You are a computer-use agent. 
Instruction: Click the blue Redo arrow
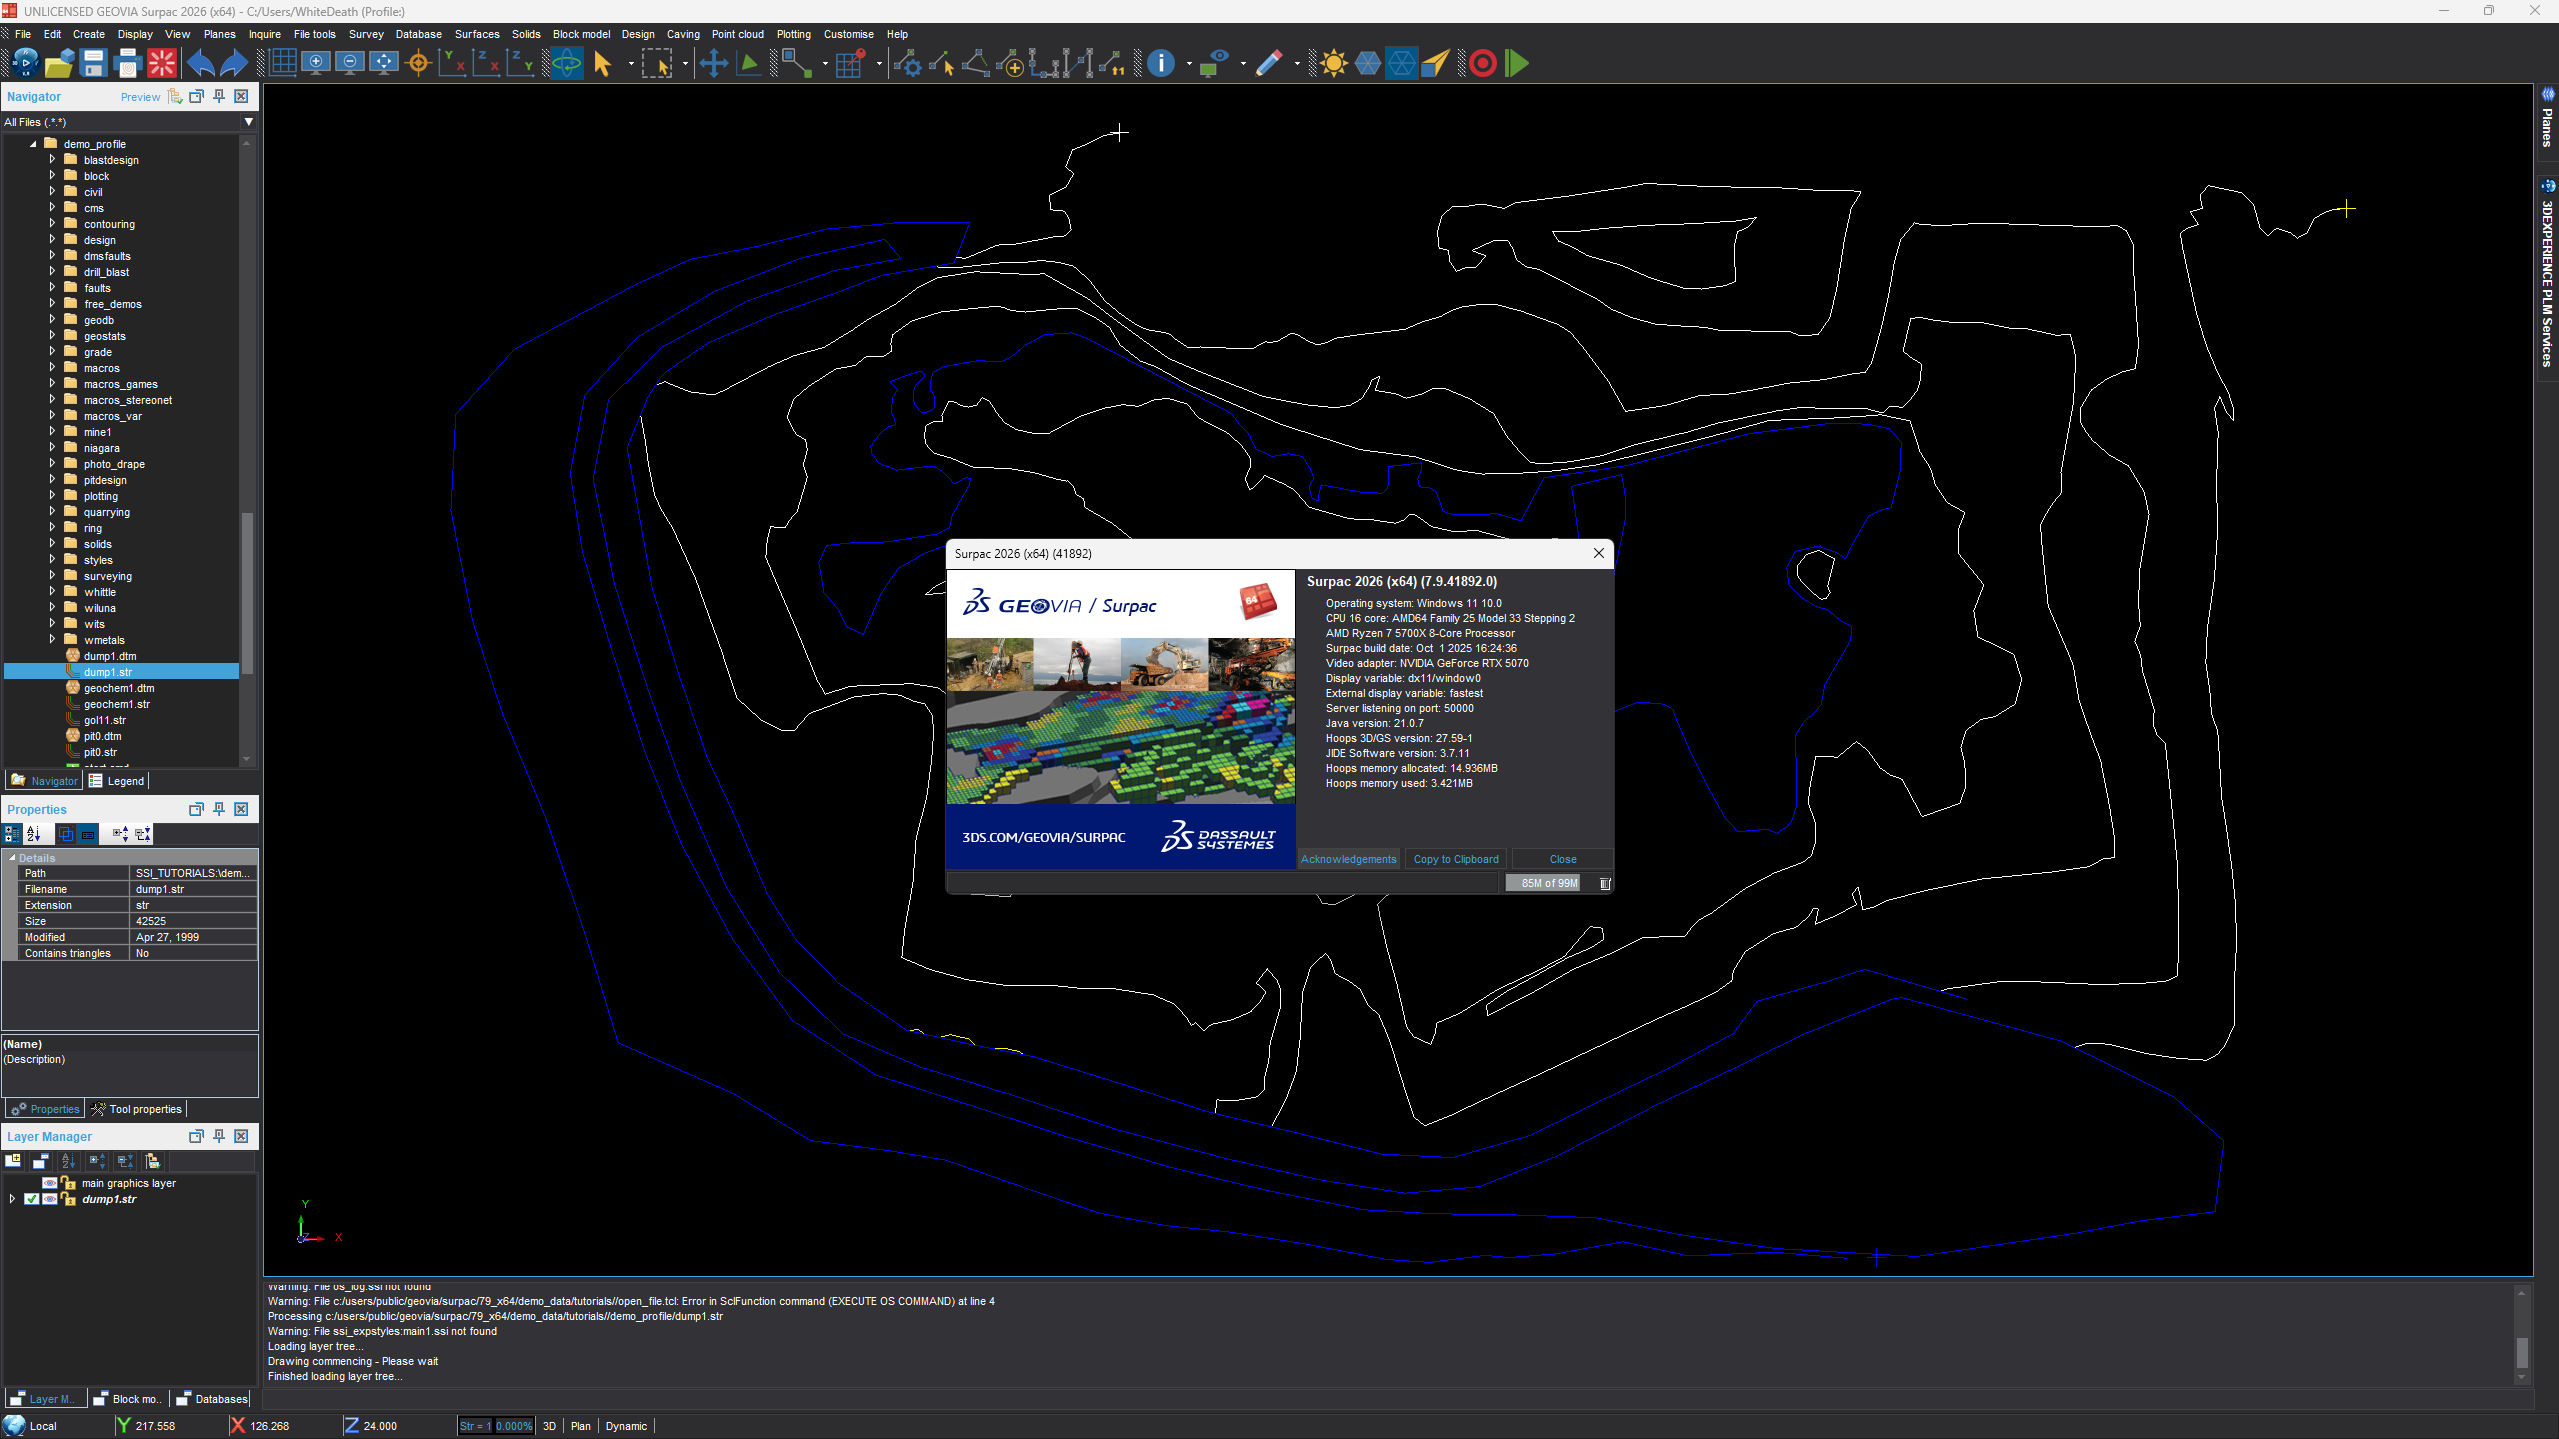[x=234, y=63]
